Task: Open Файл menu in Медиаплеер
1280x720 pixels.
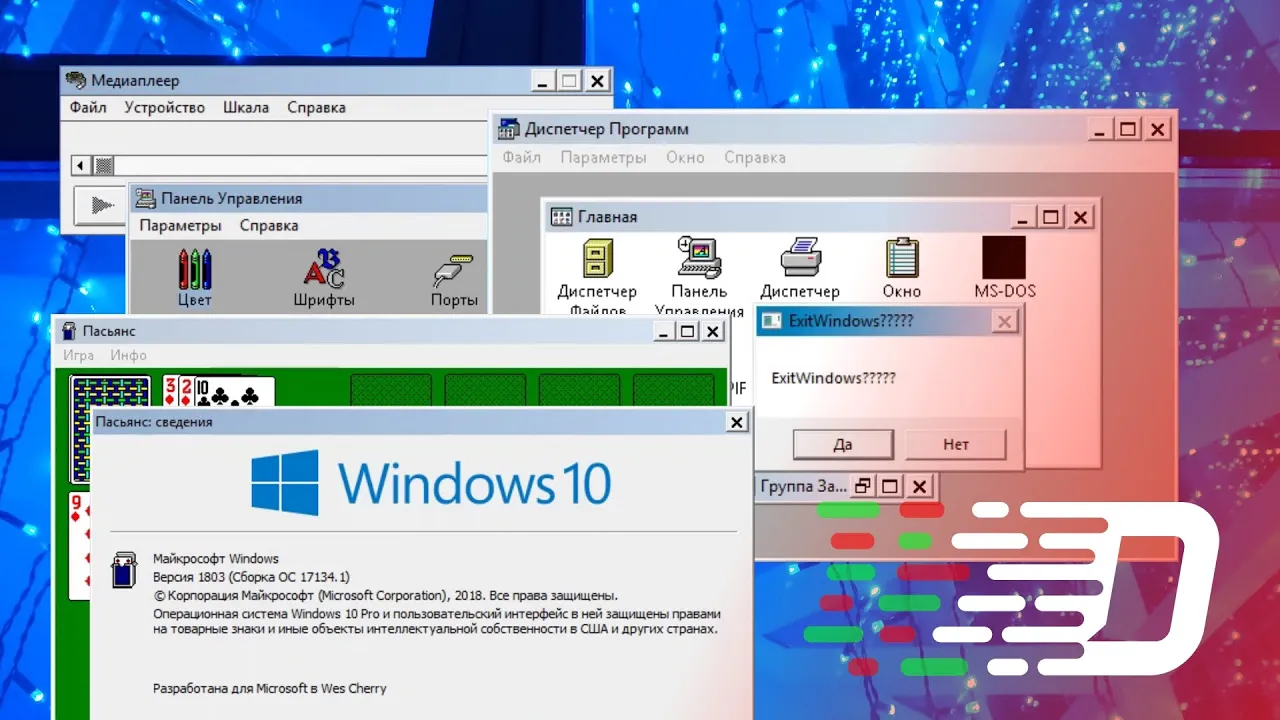Action: tap(88, 107)
